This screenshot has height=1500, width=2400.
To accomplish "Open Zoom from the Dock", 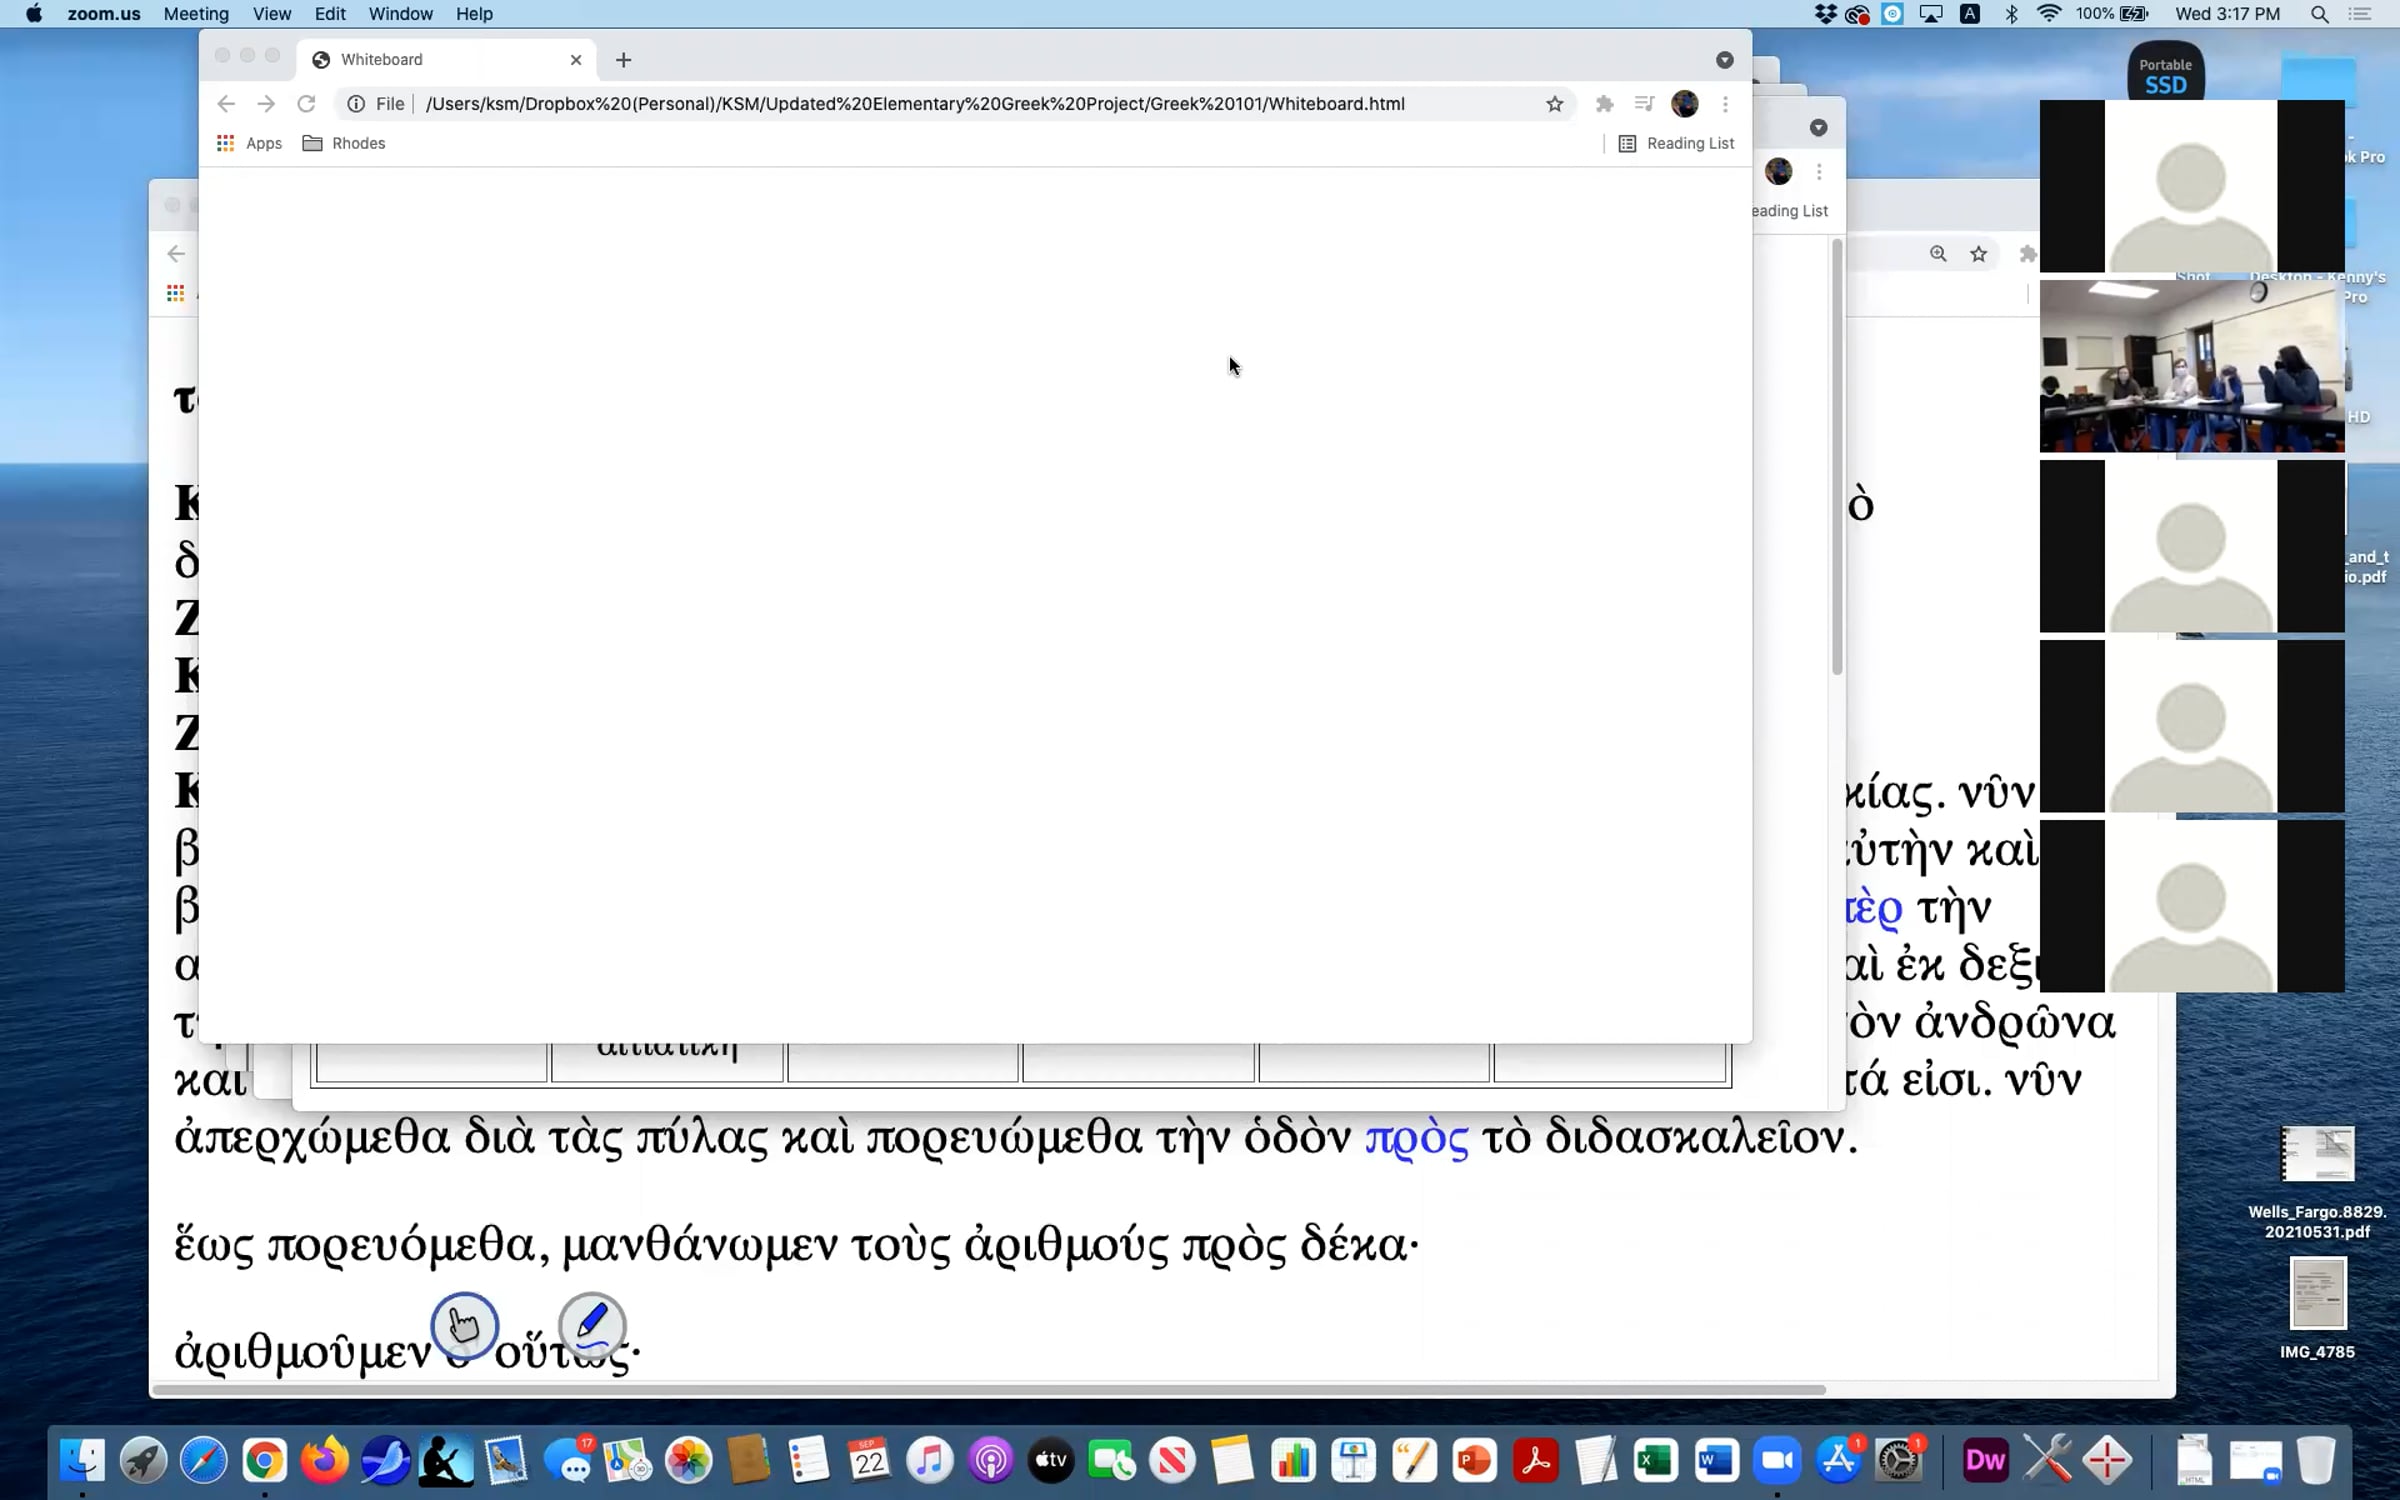I will point(1777,1461).
